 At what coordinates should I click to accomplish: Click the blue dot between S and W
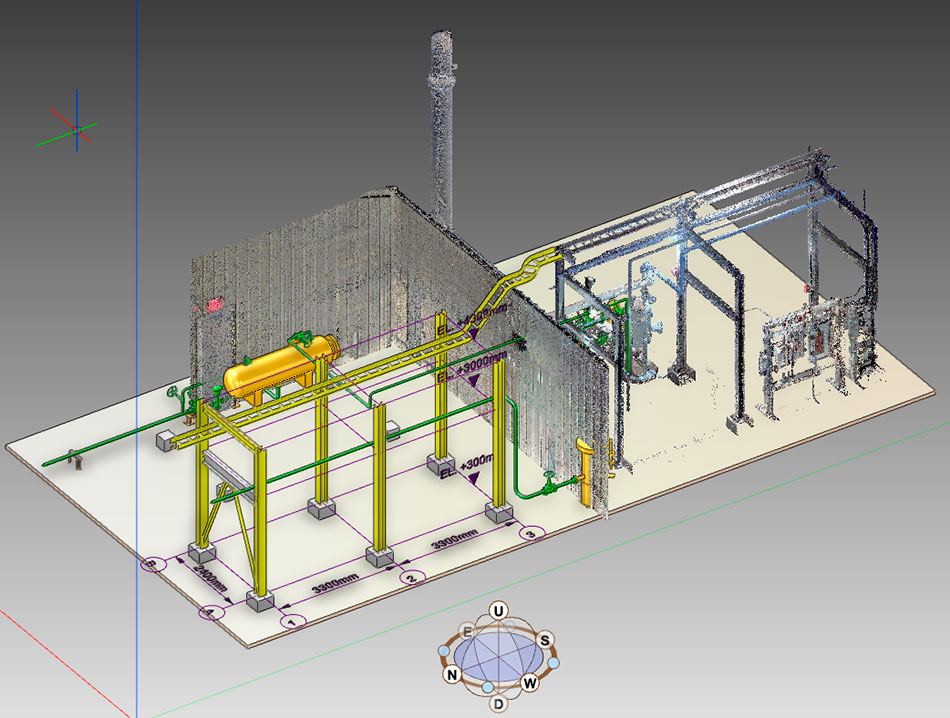pos(552,663)
